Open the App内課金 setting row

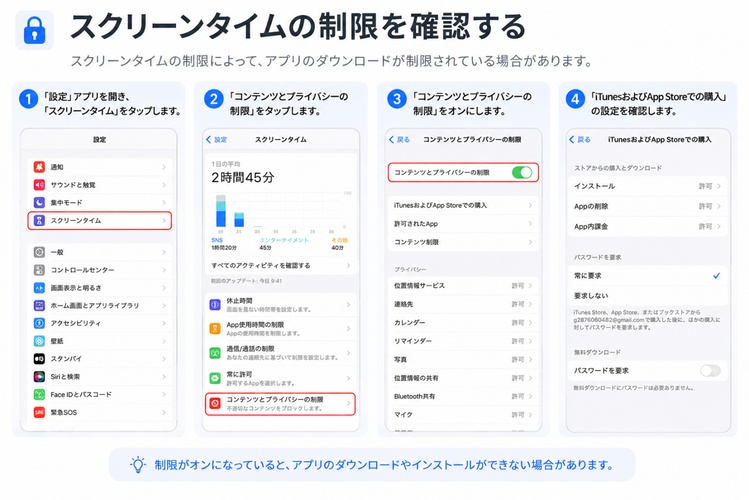click(x=647, y=226)
